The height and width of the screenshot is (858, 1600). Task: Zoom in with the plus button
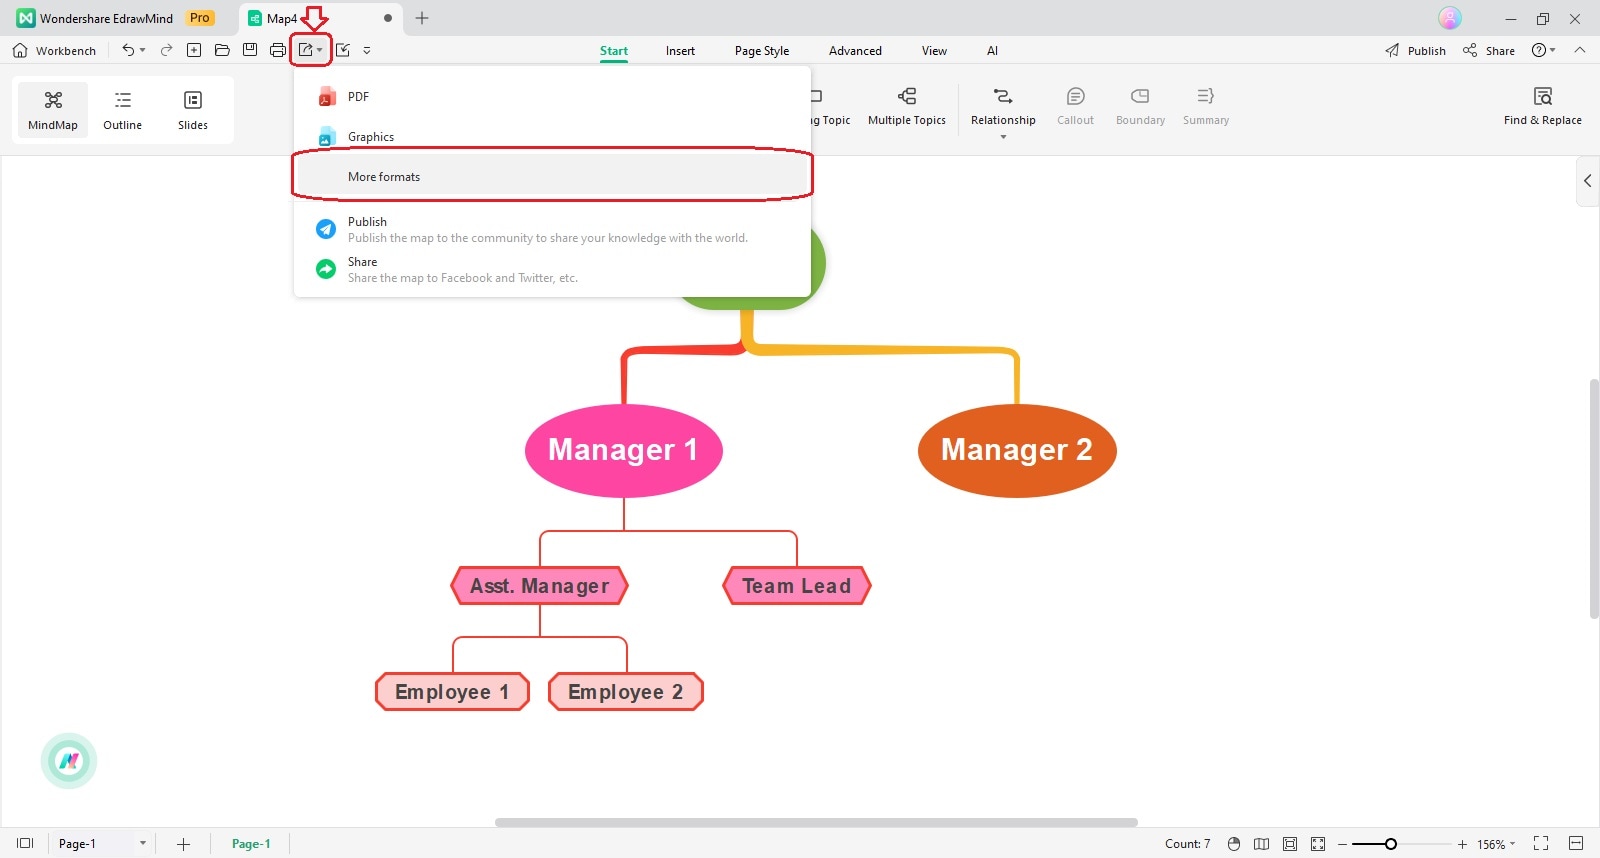pyautogui.click(x=1462, y=844)
